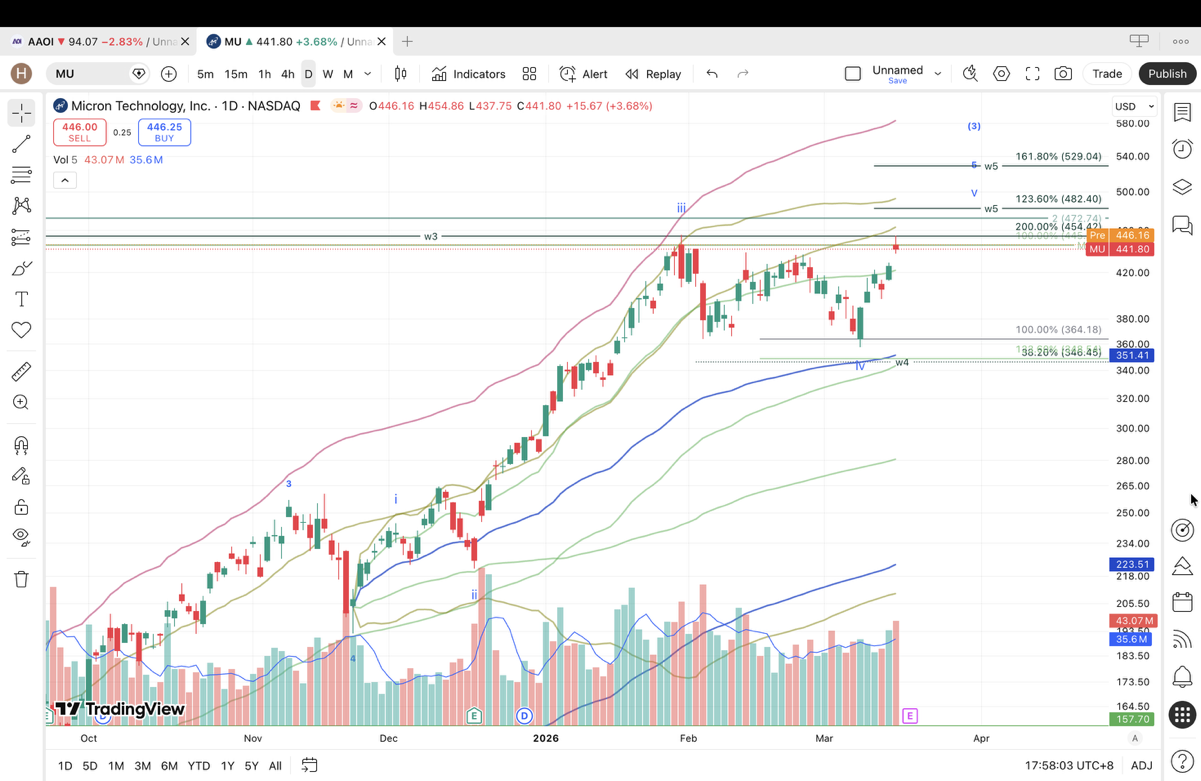Toggle lock all drawings padlock
Screen dimensions: 1201x781
point(21,507)
